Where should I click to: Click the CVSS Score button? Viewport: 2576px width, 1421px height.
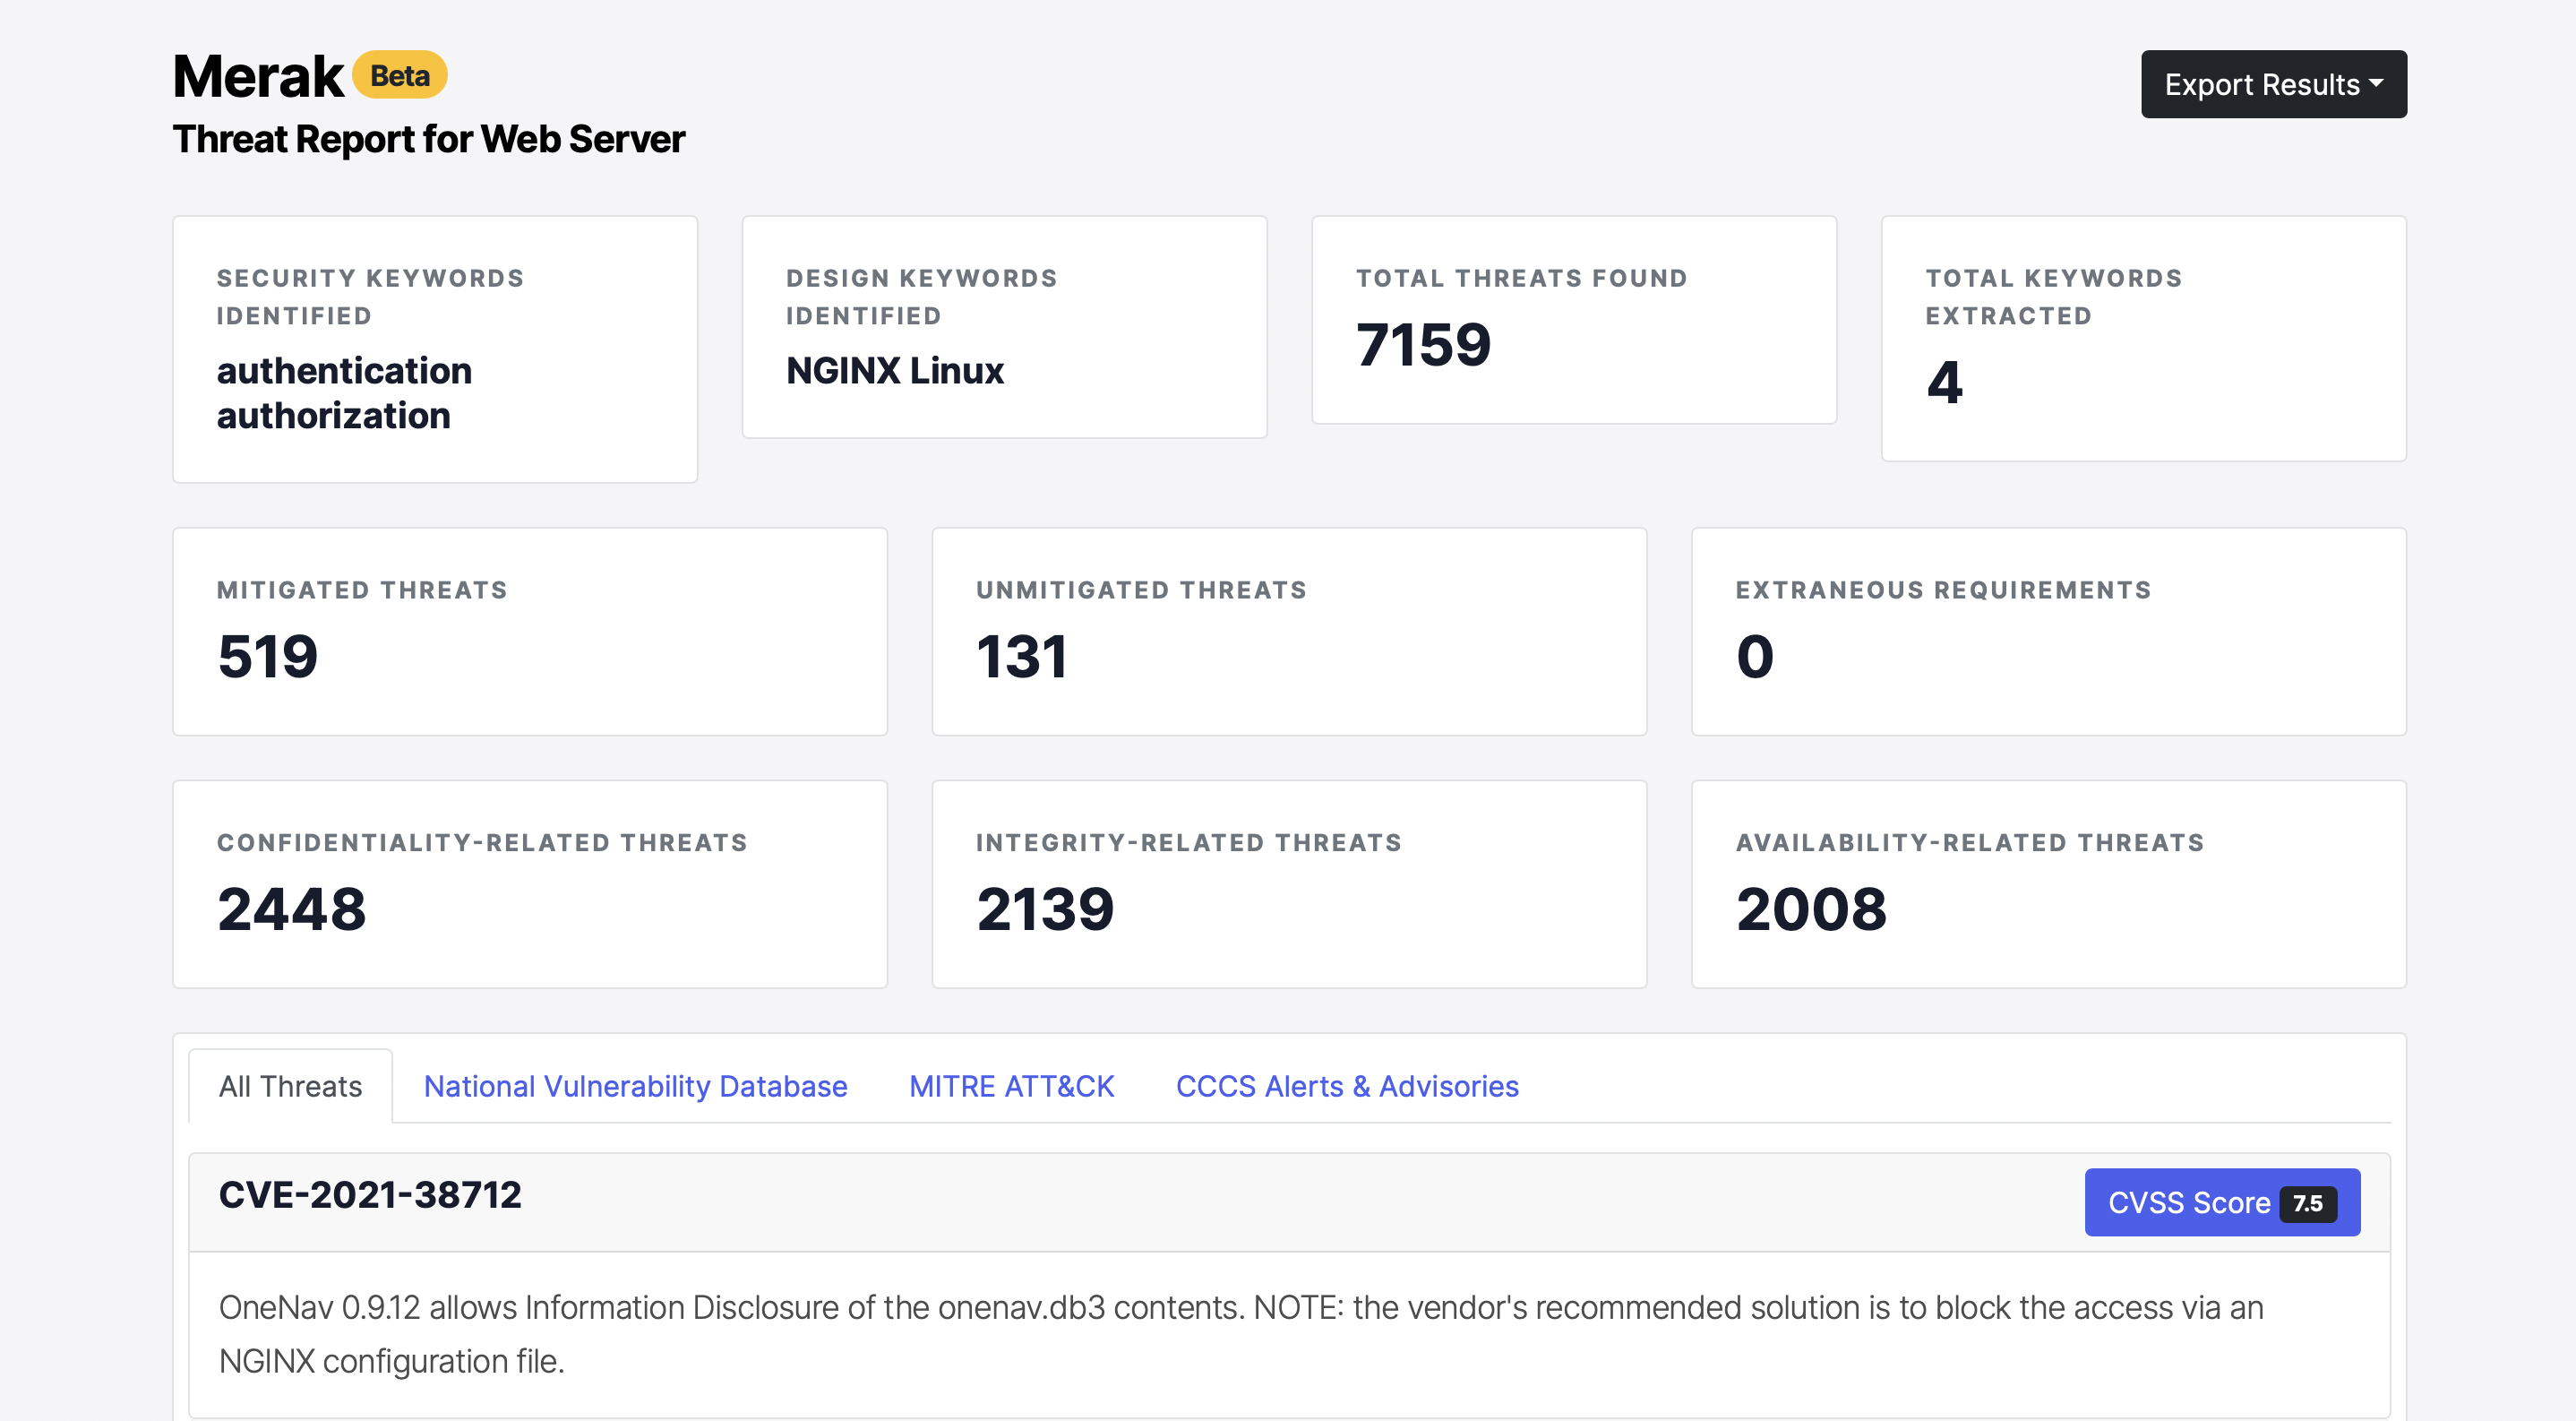click(2187, 1202)
